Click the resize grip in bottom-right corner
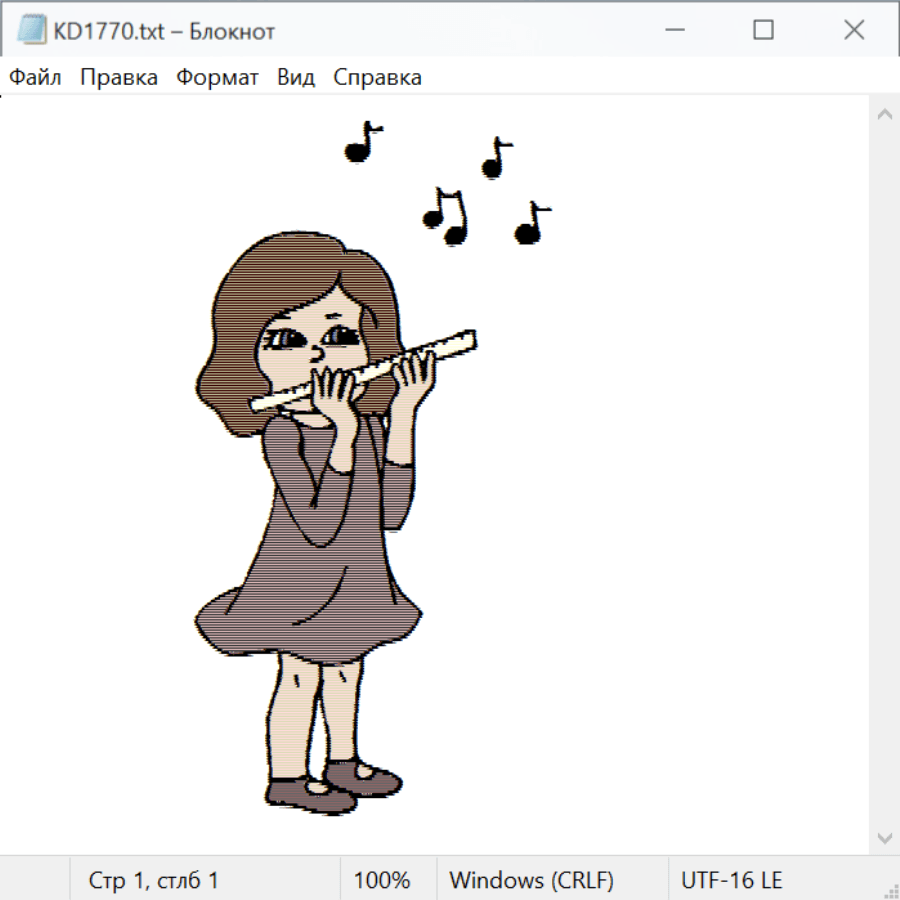900x900 pixels. pyautogui.click(x=891, y=891)
